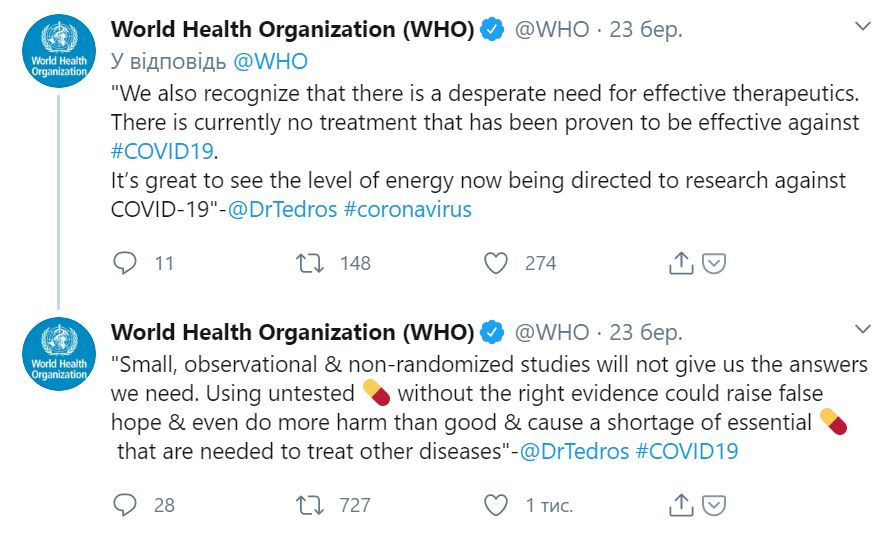Like the second tweet with 1 тис. likes
Viewport: 890px width, 543px height.
496,505
